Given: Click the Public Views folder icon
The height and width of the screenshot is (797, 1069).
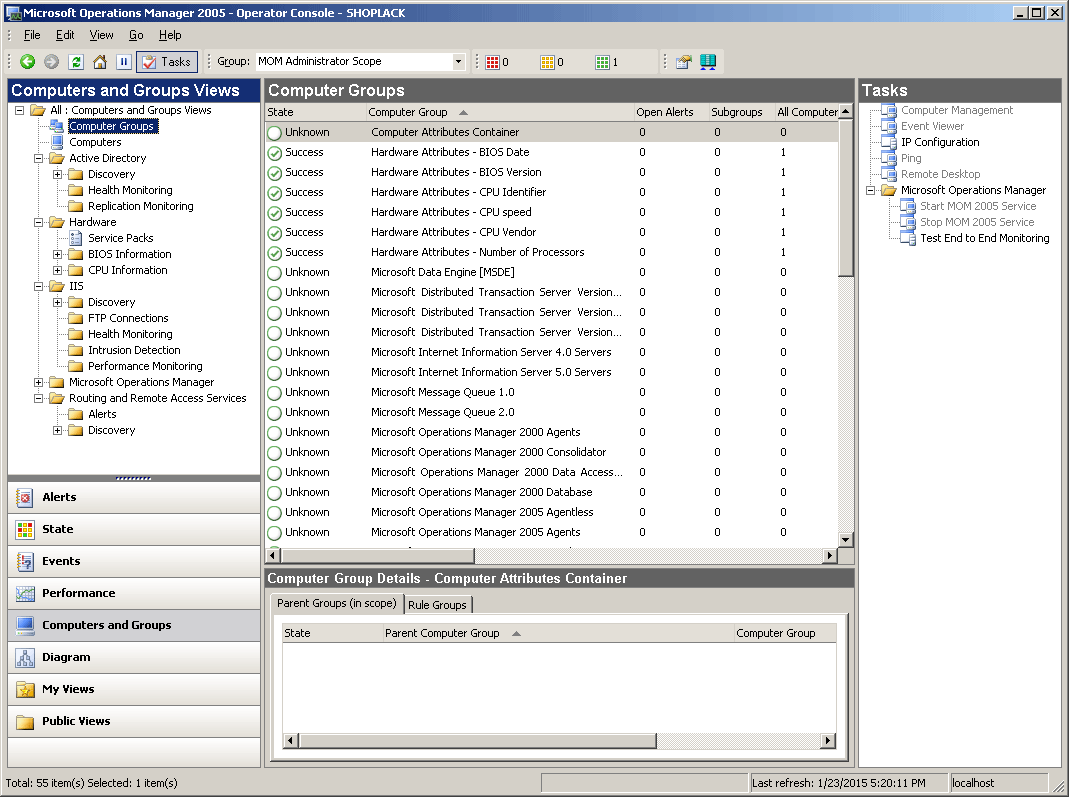Looking at the screenshot, I should click(25, 722).
